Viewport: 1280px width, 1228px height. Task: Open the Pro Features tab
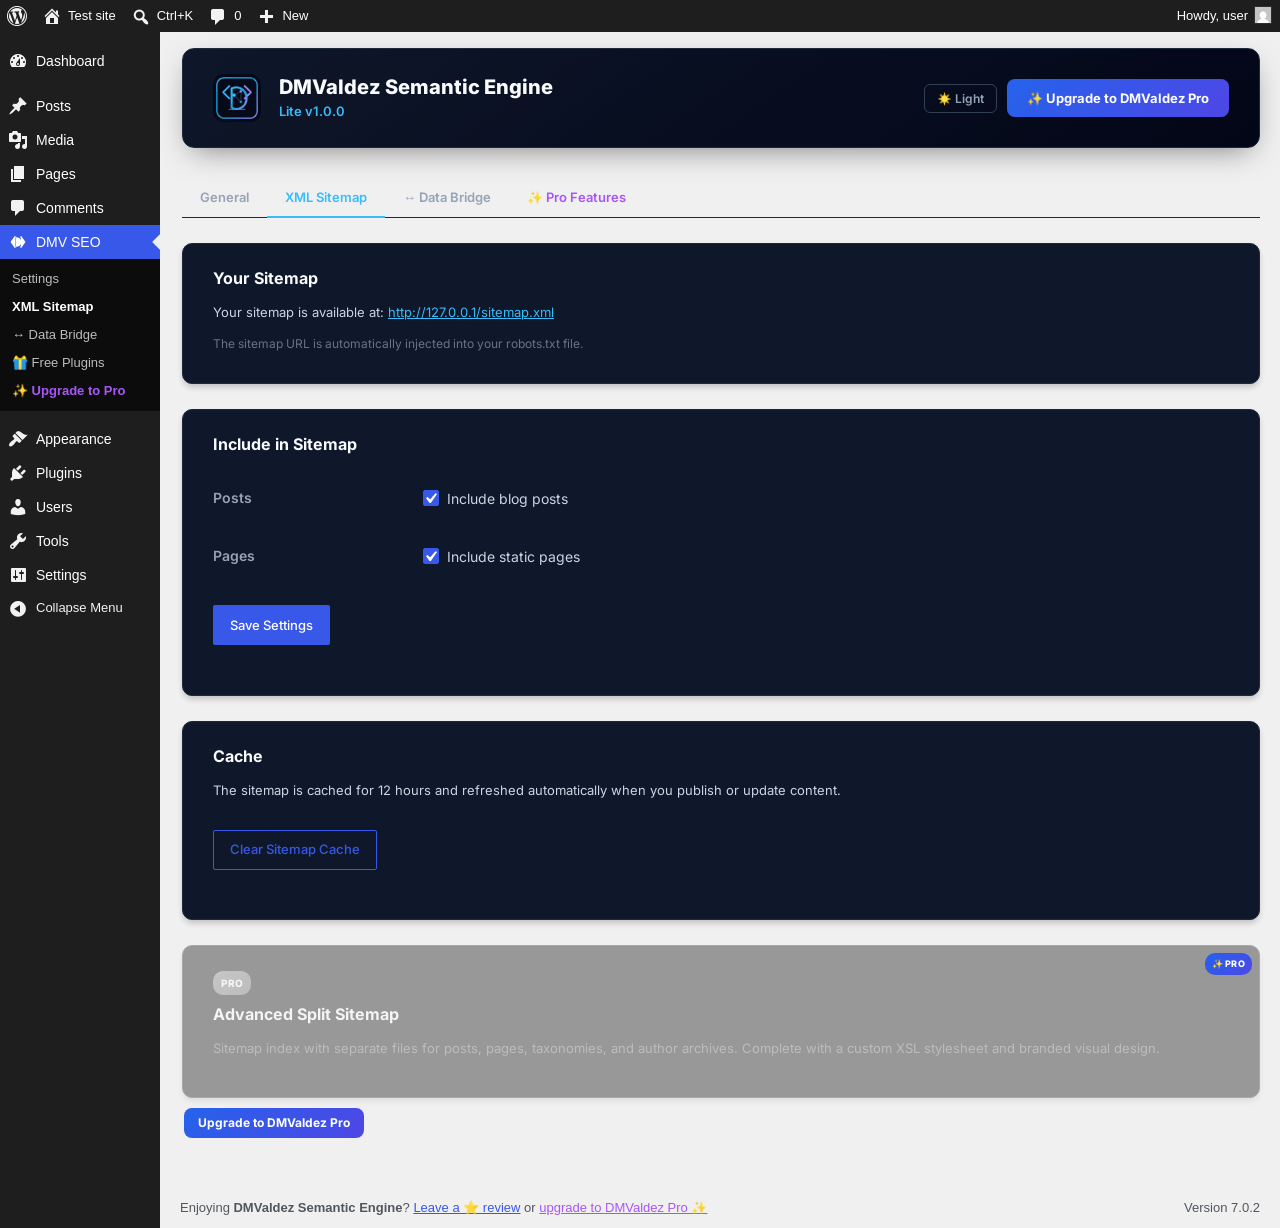pos(577,198)
